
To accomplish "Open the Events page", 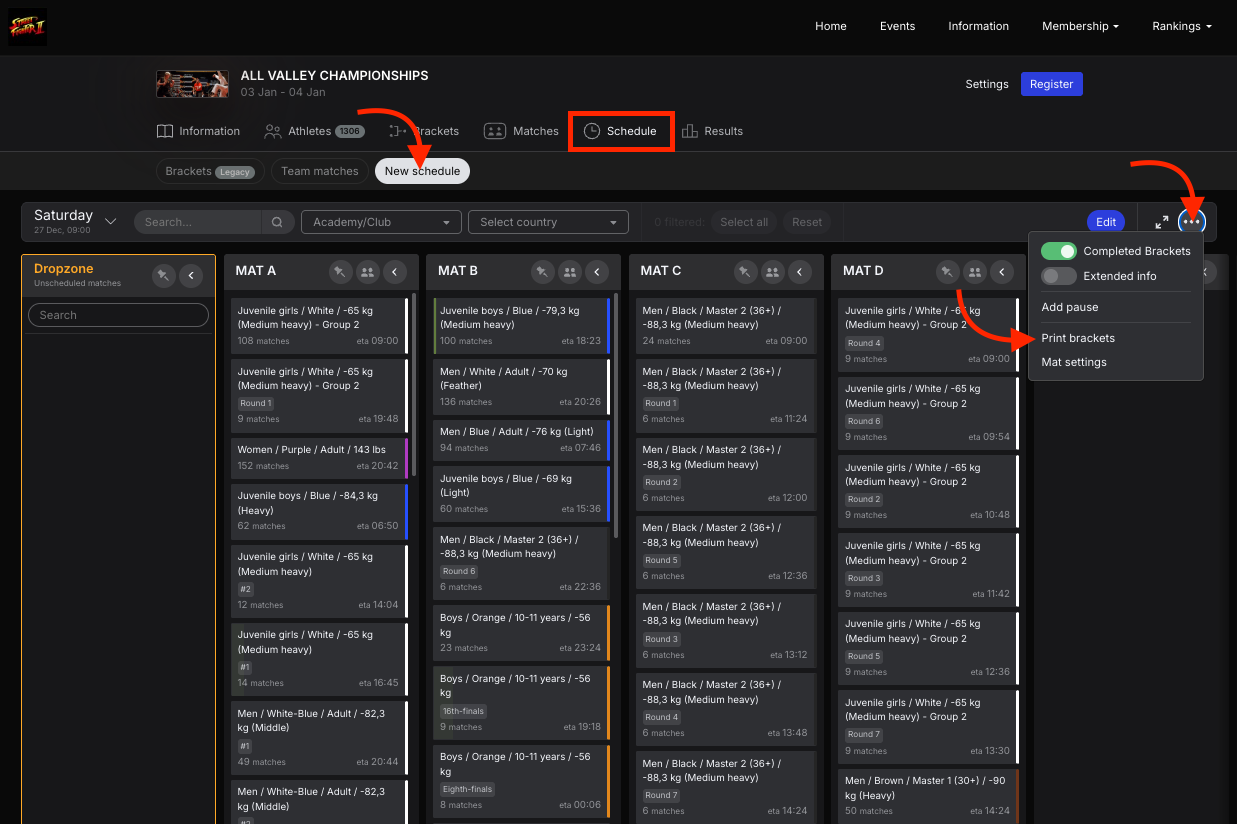I will point(897,26).
